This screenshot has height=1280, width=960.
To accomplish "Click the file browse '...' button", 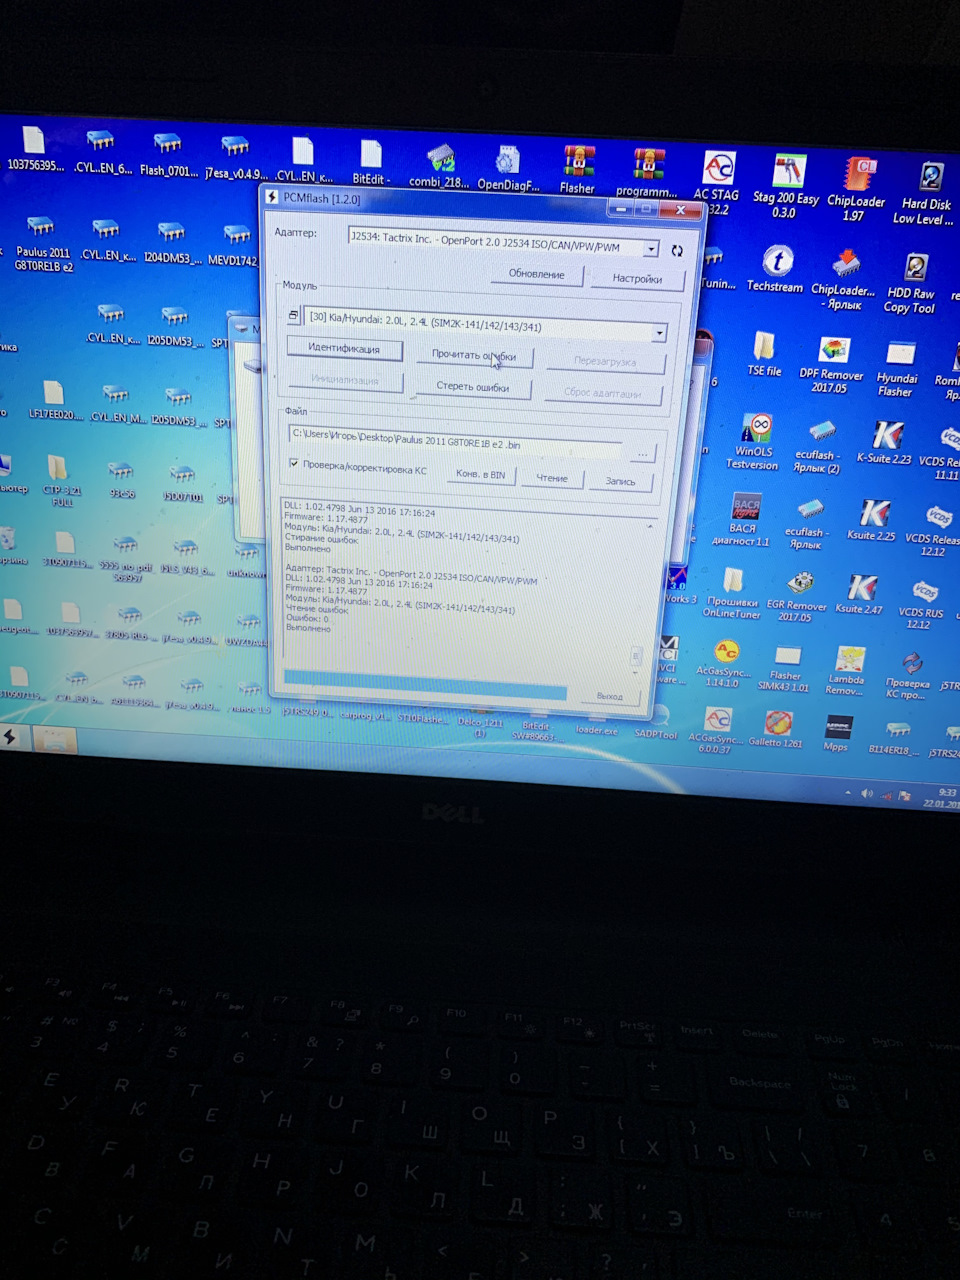I will click(x=642, y=453).
